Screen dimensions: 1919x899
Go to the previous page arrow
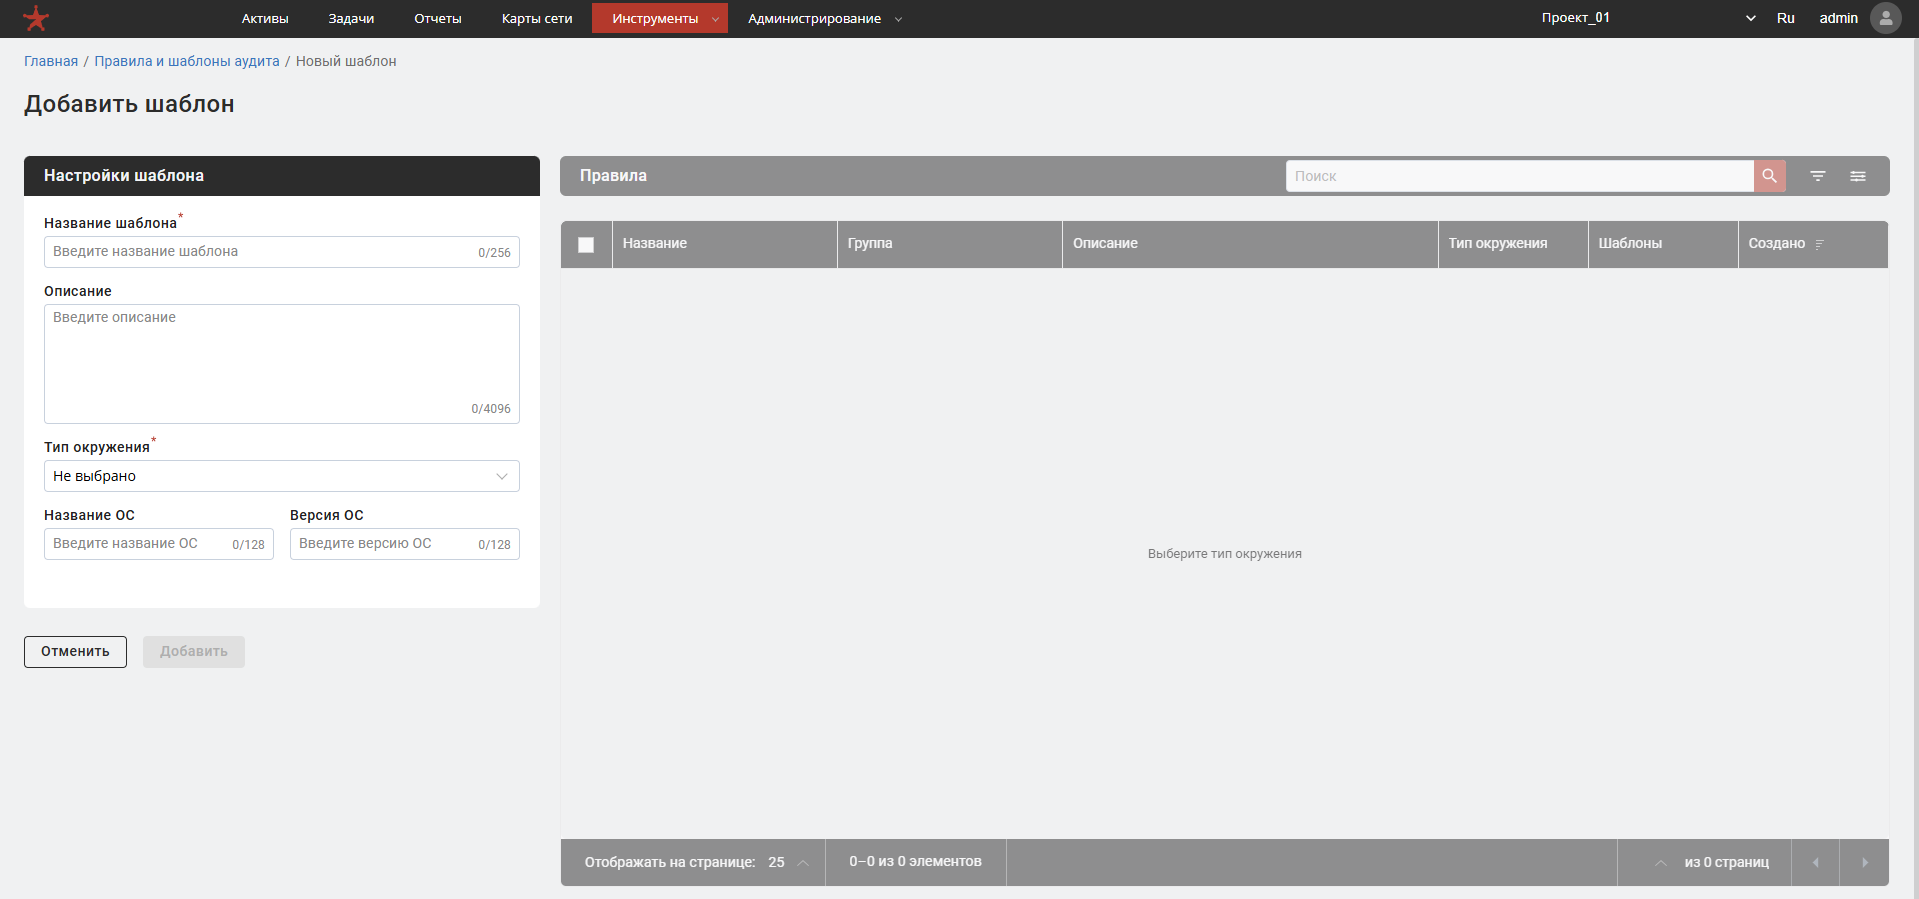point(1816,862)
